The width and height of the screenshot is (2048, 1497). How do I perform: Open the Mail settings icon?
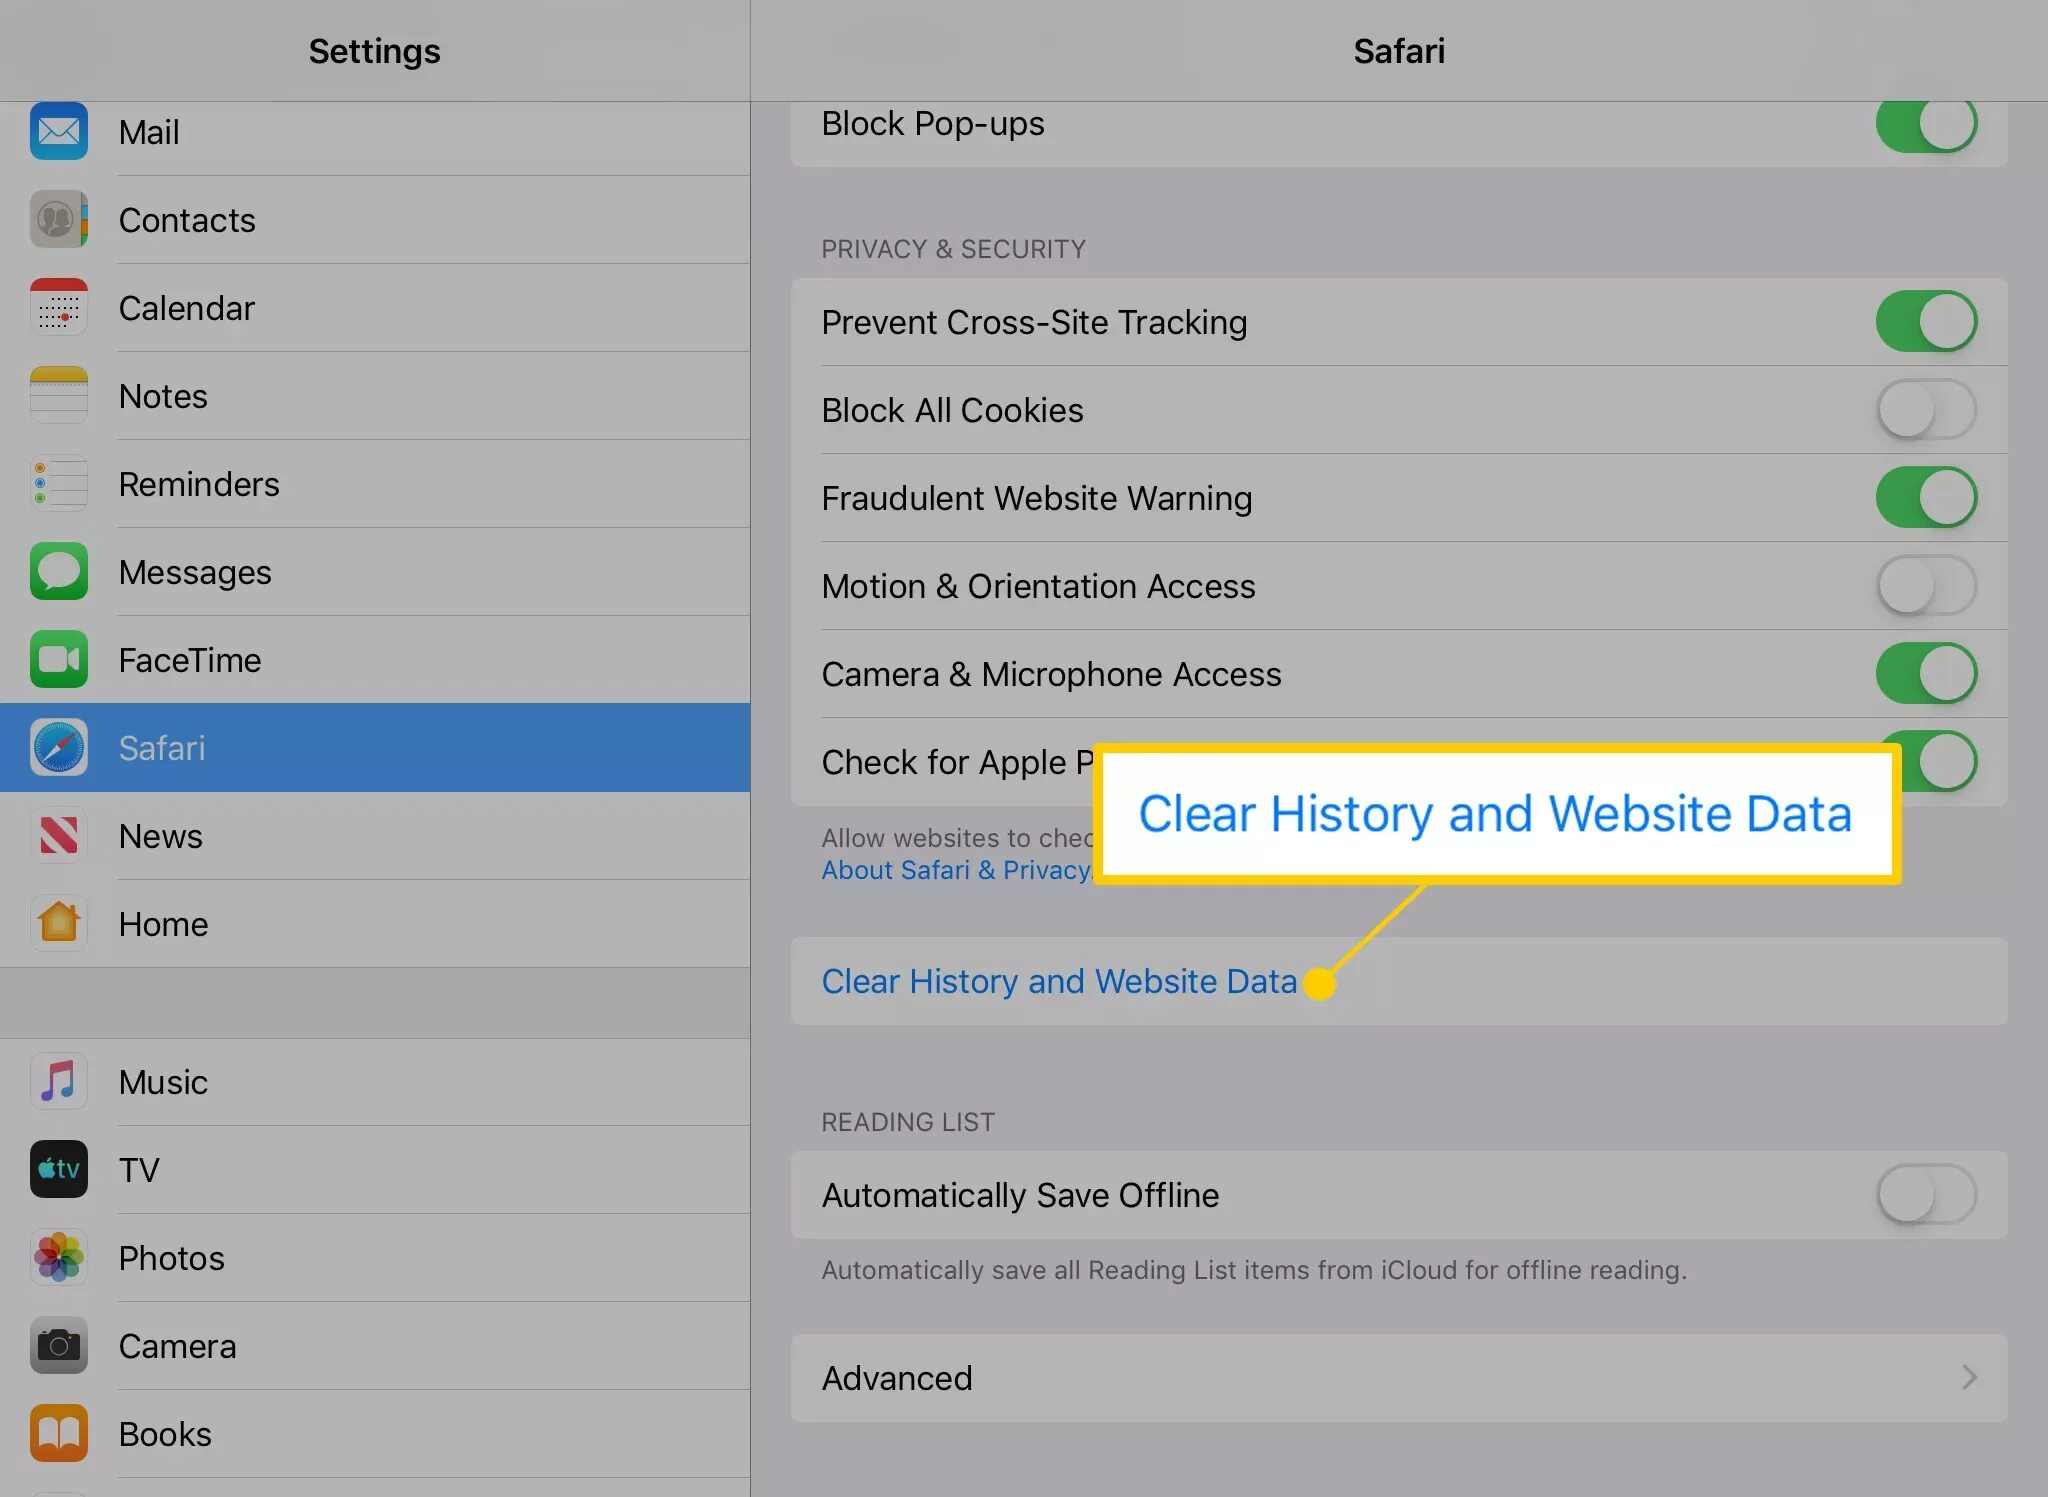point(59,131)
